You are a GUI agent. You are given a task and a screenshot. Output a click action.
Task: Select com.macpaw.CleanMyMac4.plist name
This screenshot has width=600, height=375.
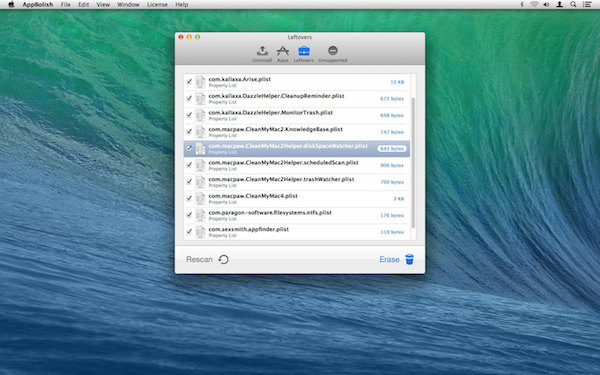click(253, 196)
